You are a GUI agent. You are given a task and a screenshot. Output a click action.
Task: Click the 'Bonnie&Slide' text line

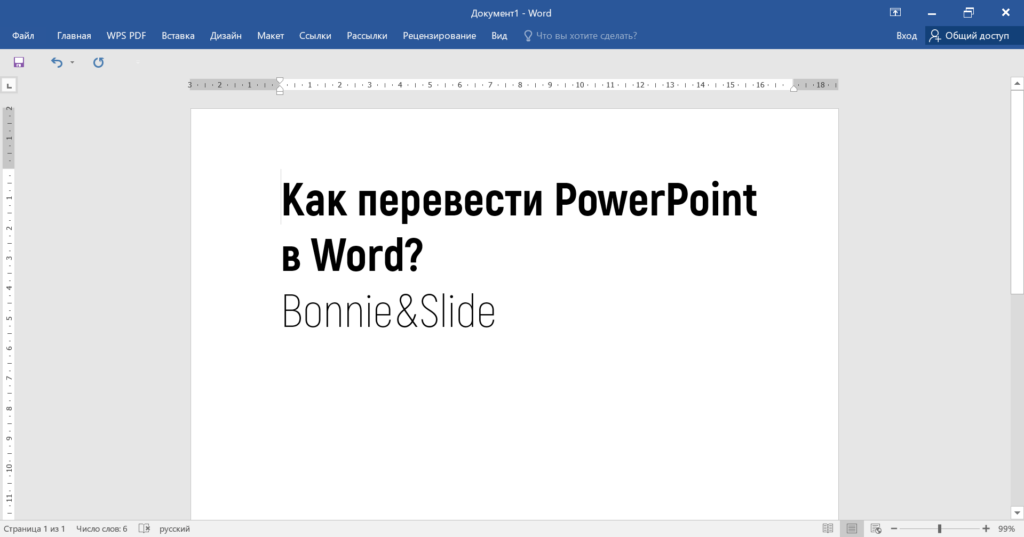[x=389, y=311]
